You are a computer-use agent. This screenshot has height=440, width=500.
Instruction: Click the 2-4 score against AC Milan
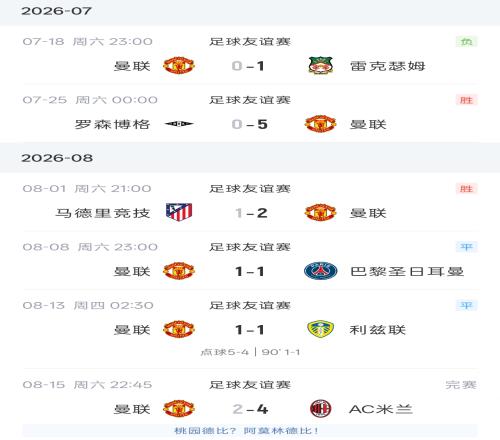point(250,409)
